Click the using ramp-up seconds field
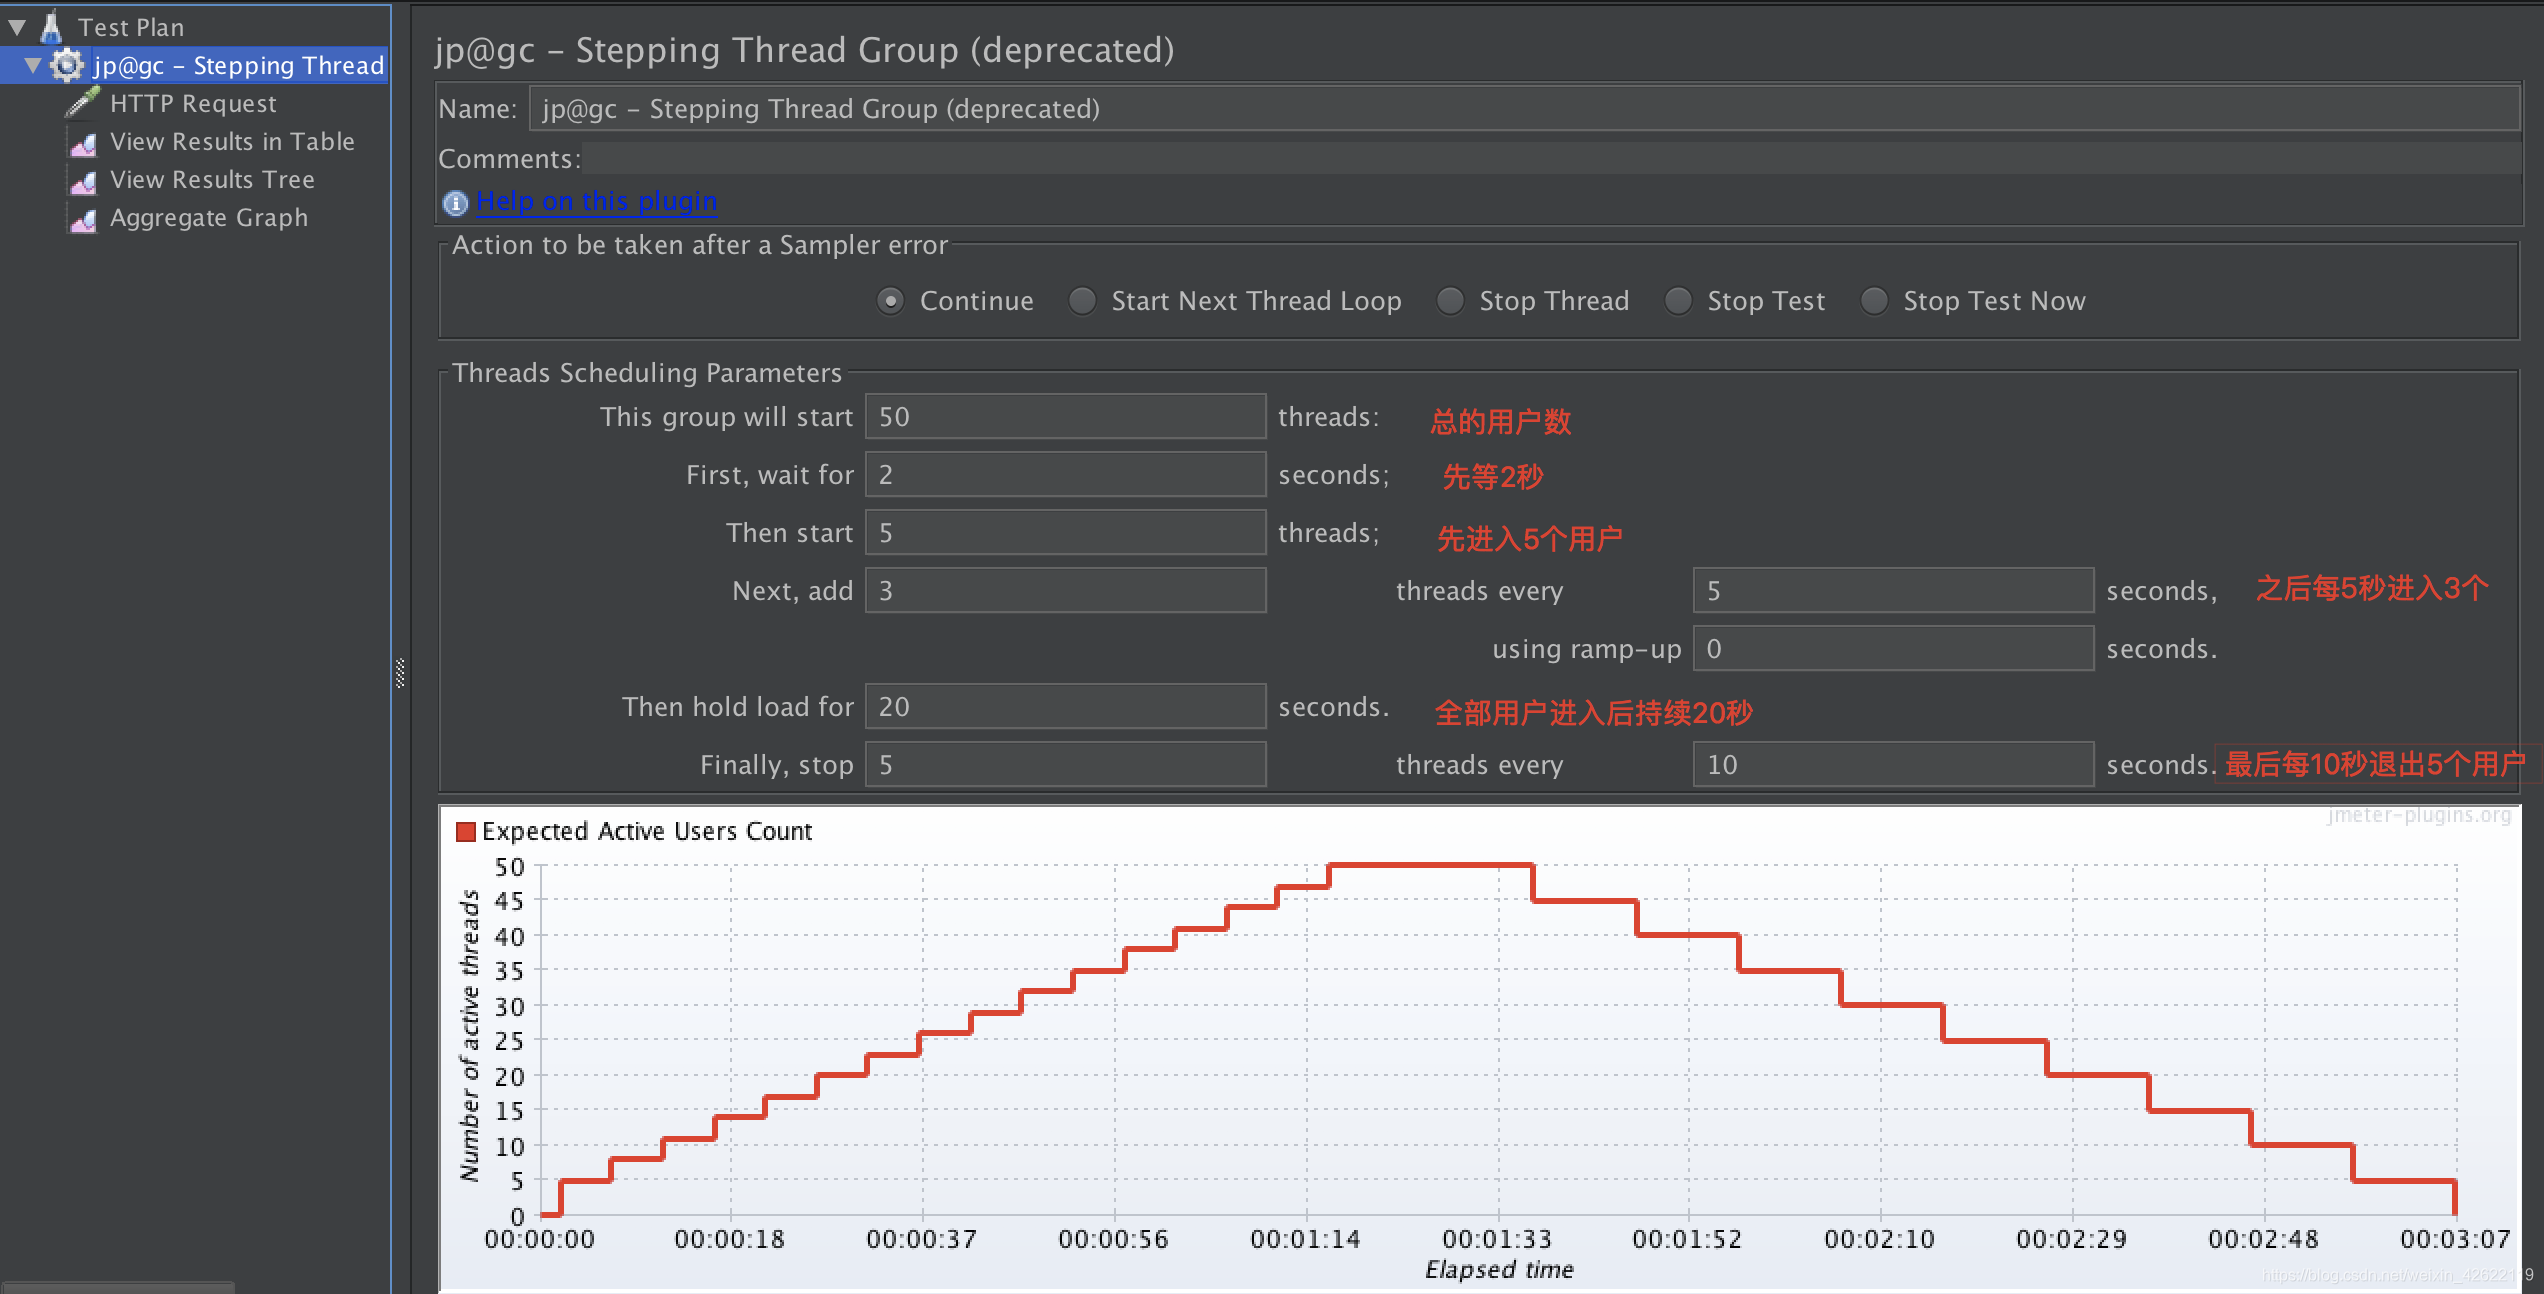This screenshot has height=1294, width=2544. [x=1893, y=648]
